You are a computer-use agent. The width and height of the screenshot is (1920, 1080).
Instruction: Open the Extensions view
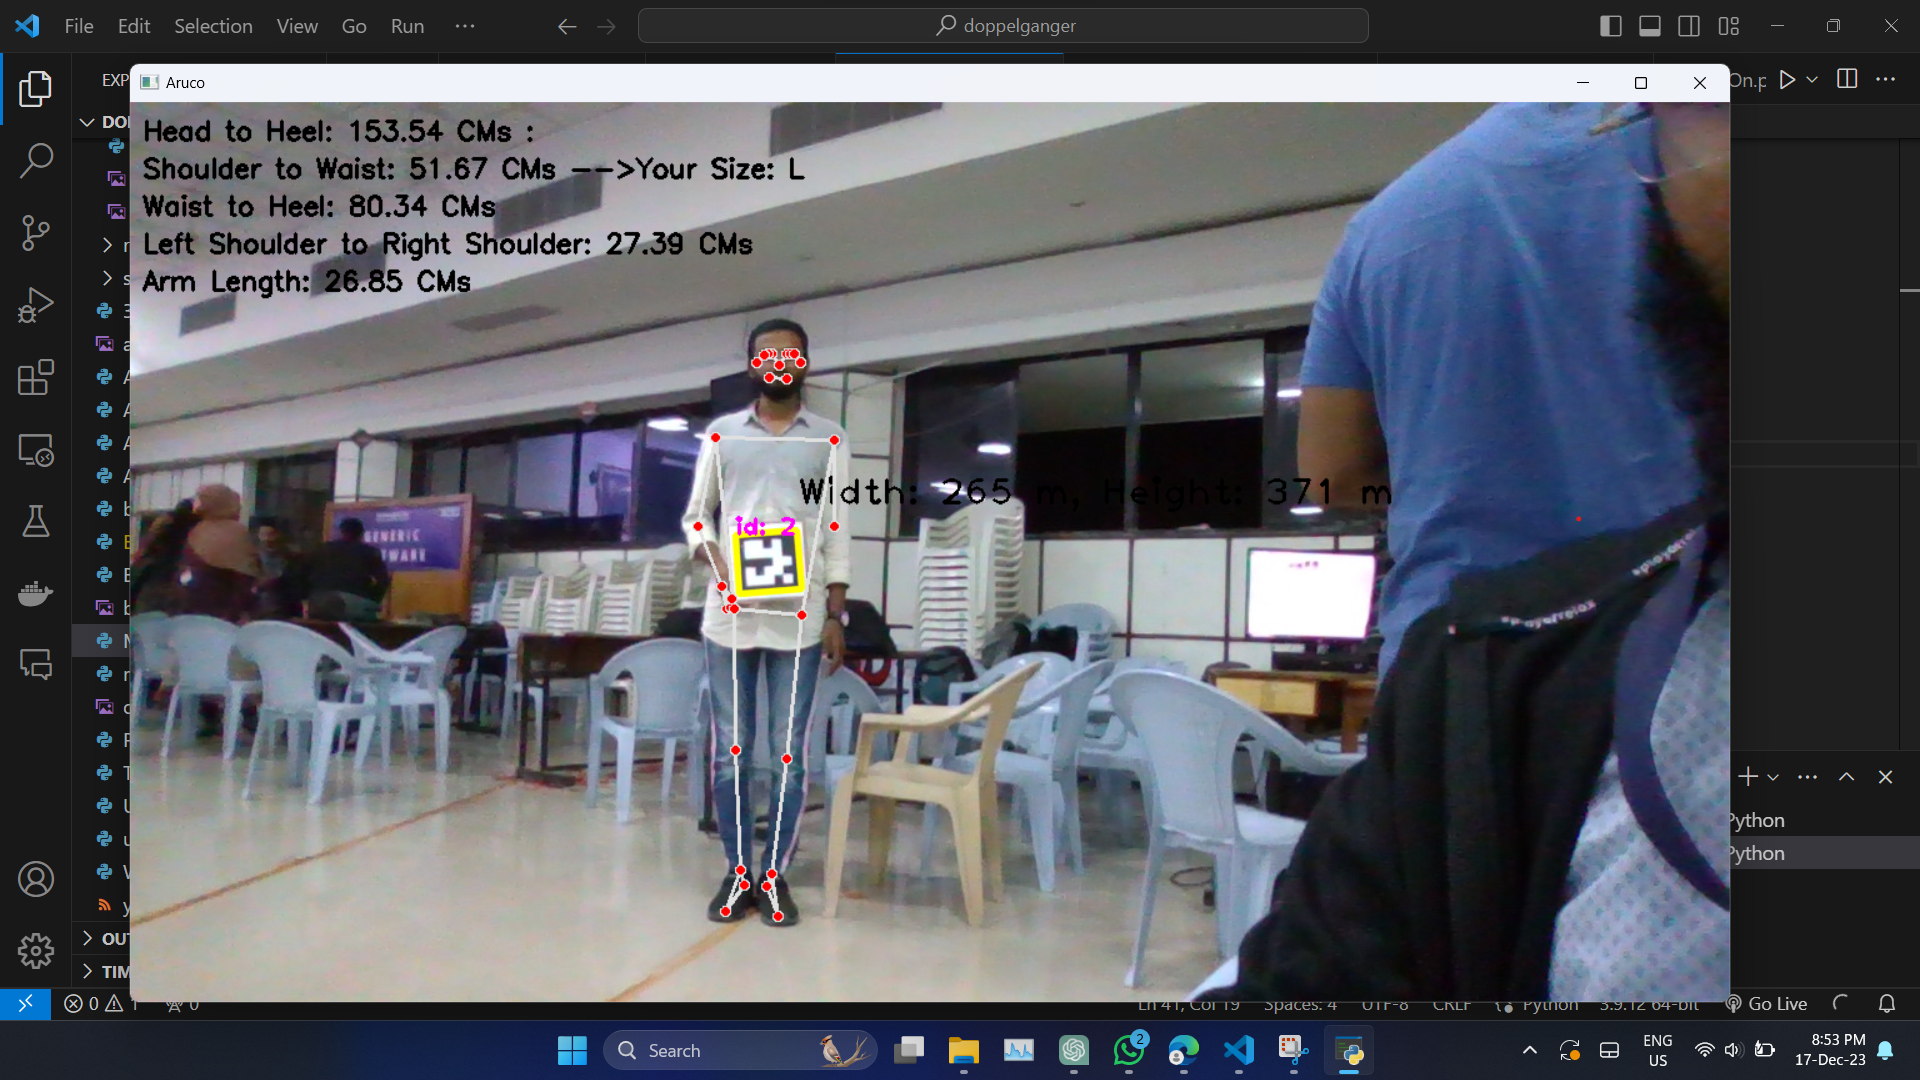36,378
